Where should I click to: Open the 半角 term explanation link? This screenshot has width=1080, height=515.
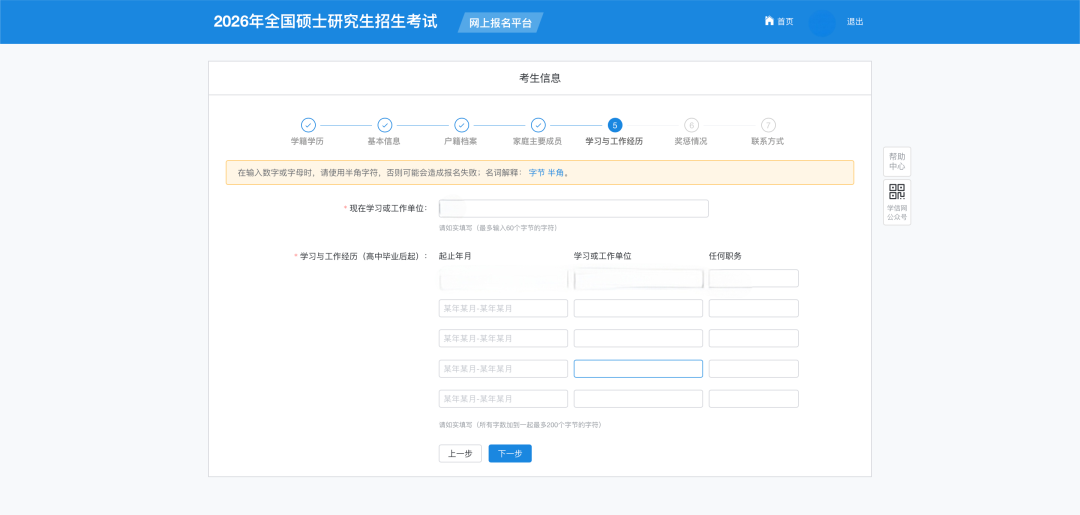555,173
